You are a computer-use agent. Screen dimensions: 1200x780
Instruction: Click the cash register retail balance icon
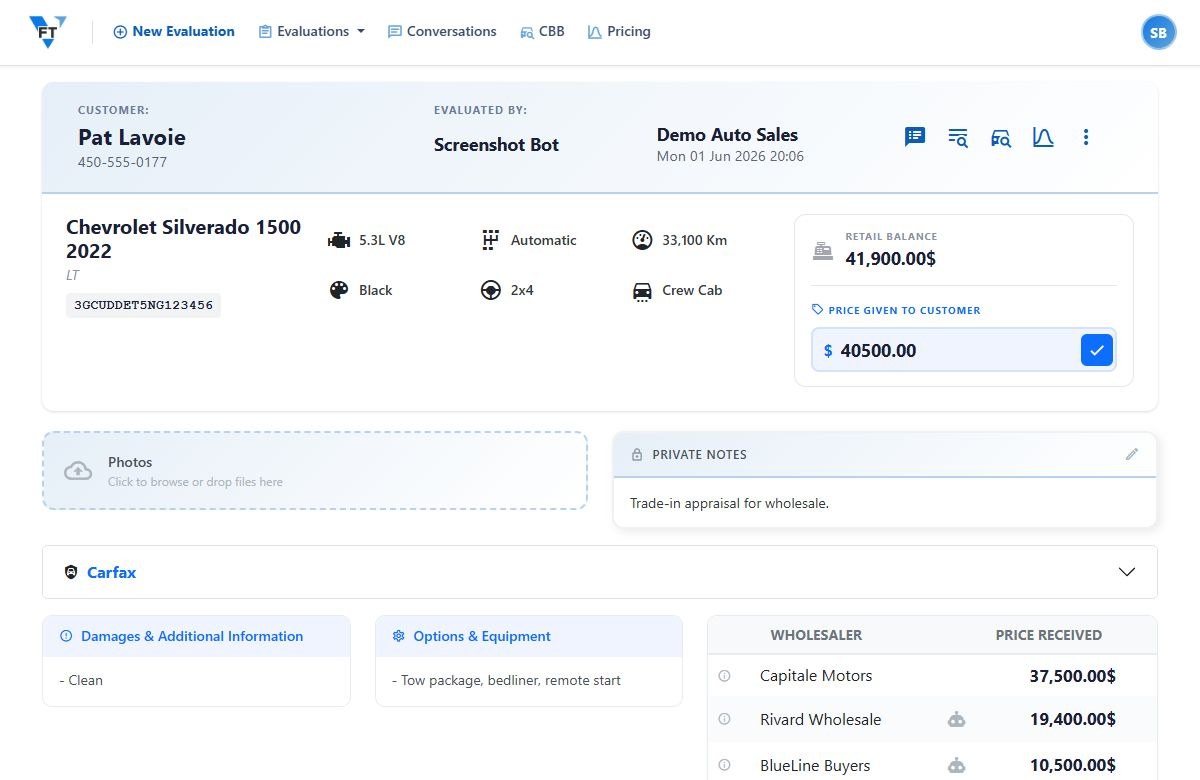(x=823, y=250)
